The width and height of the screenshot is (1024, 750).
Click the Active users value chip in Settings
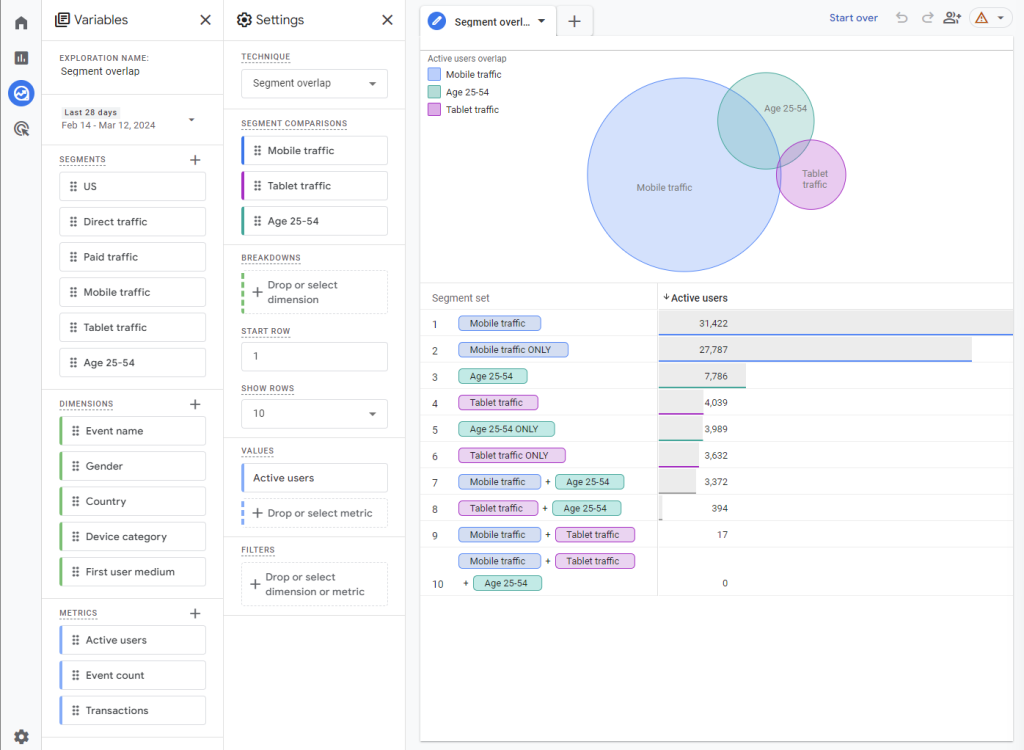[314, 478]
